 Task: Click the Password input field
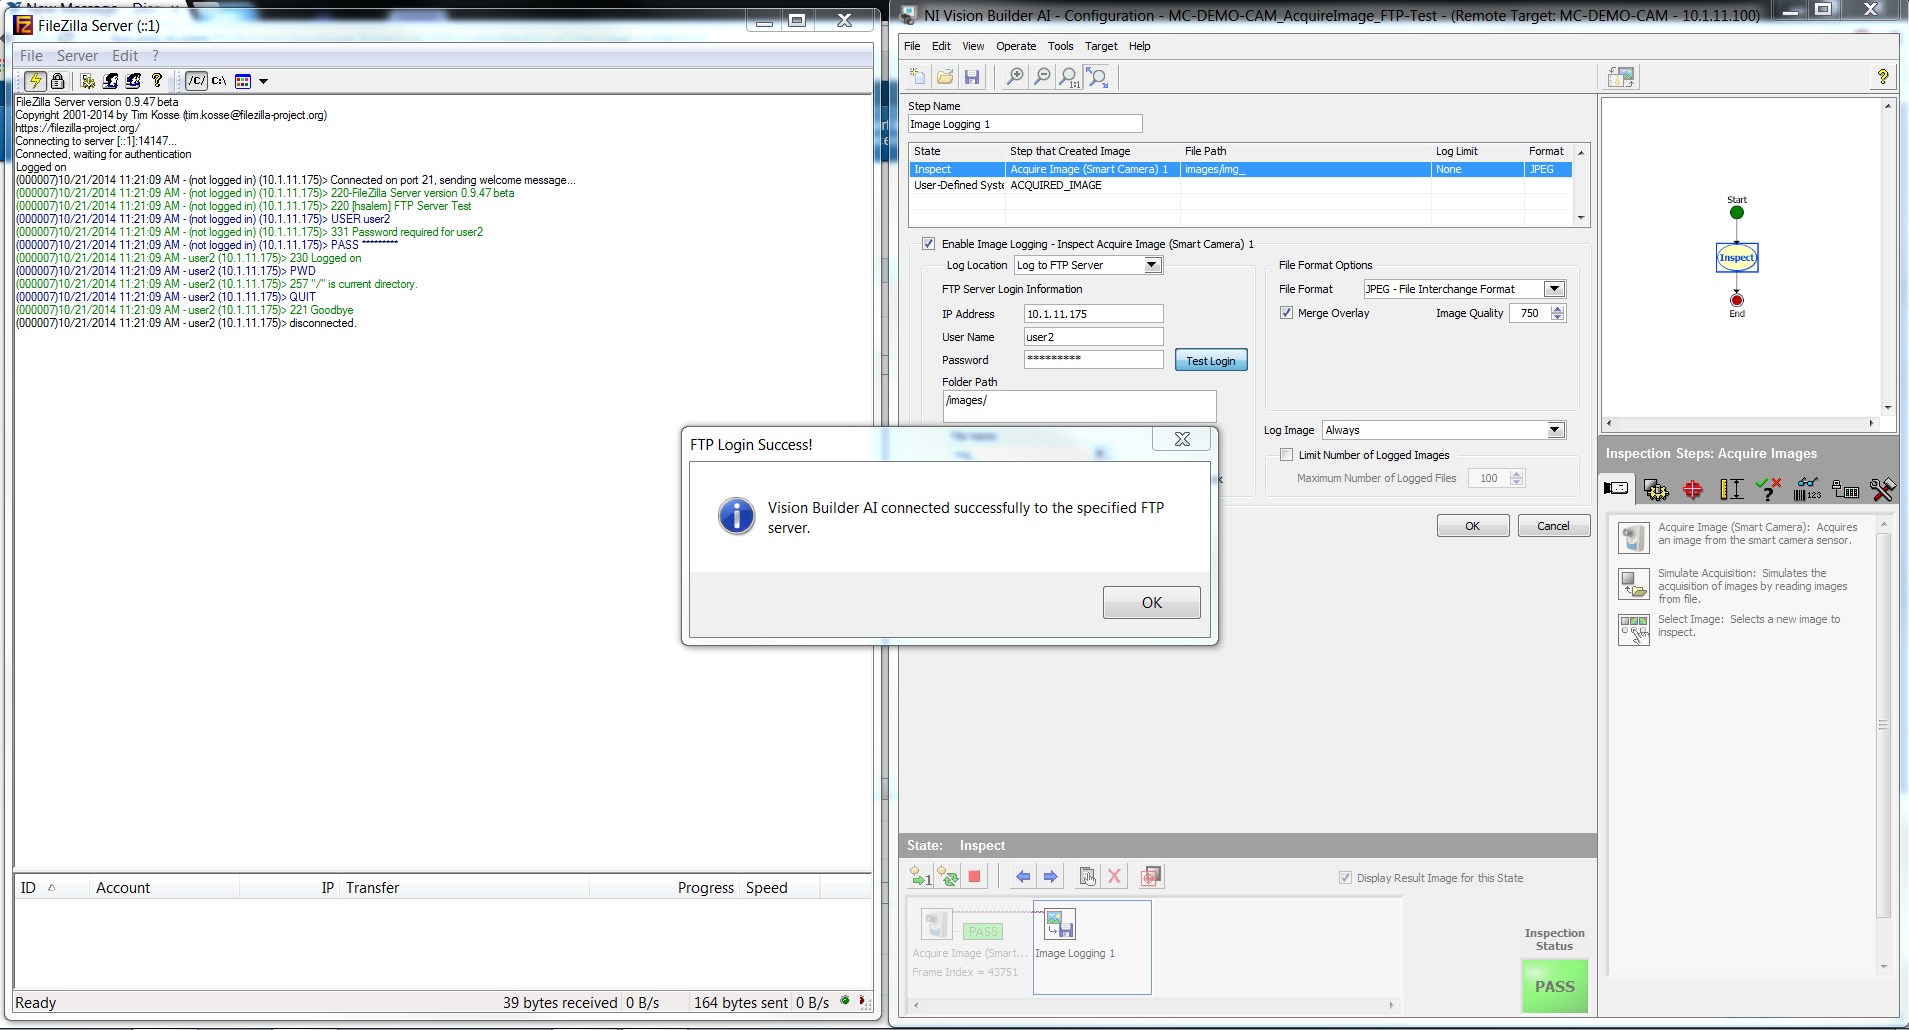click(x=1094, y=359)
